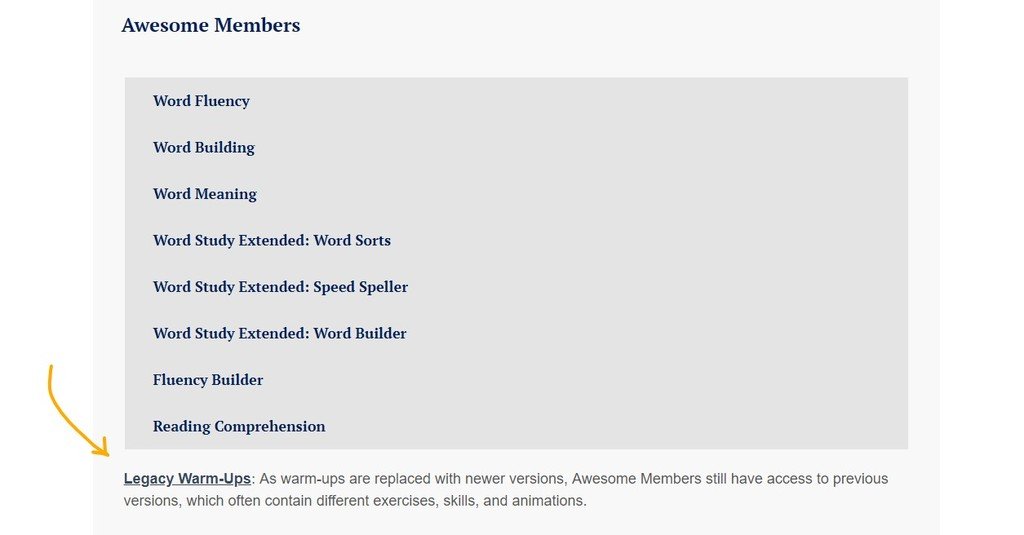Click the phrase 'Awesome Members' in the description
Screen dimensions: 1024x535
637,479
